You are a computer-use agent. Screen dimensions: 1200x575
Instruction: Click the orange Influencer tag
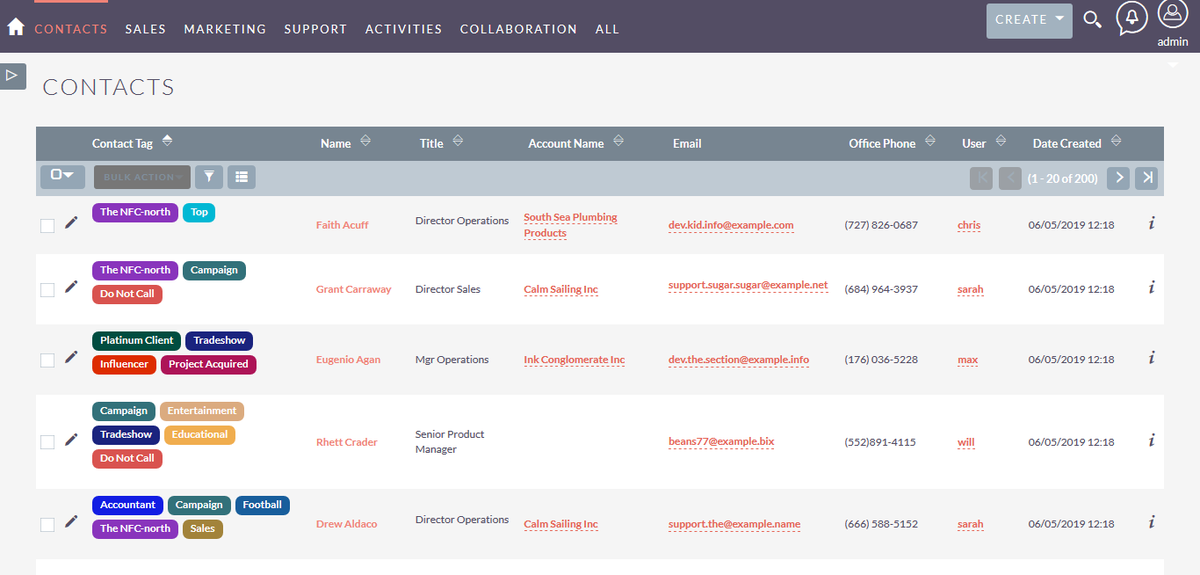(x=124, y=364)
